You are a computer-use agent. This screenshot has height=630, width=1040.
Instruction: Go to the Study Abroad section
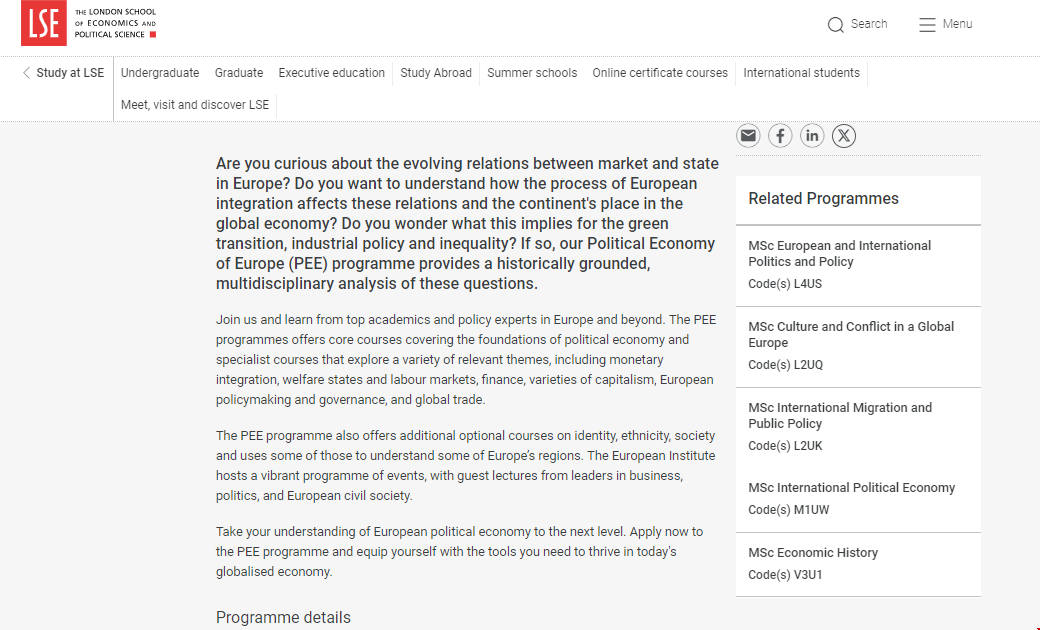tap(436, 73)
